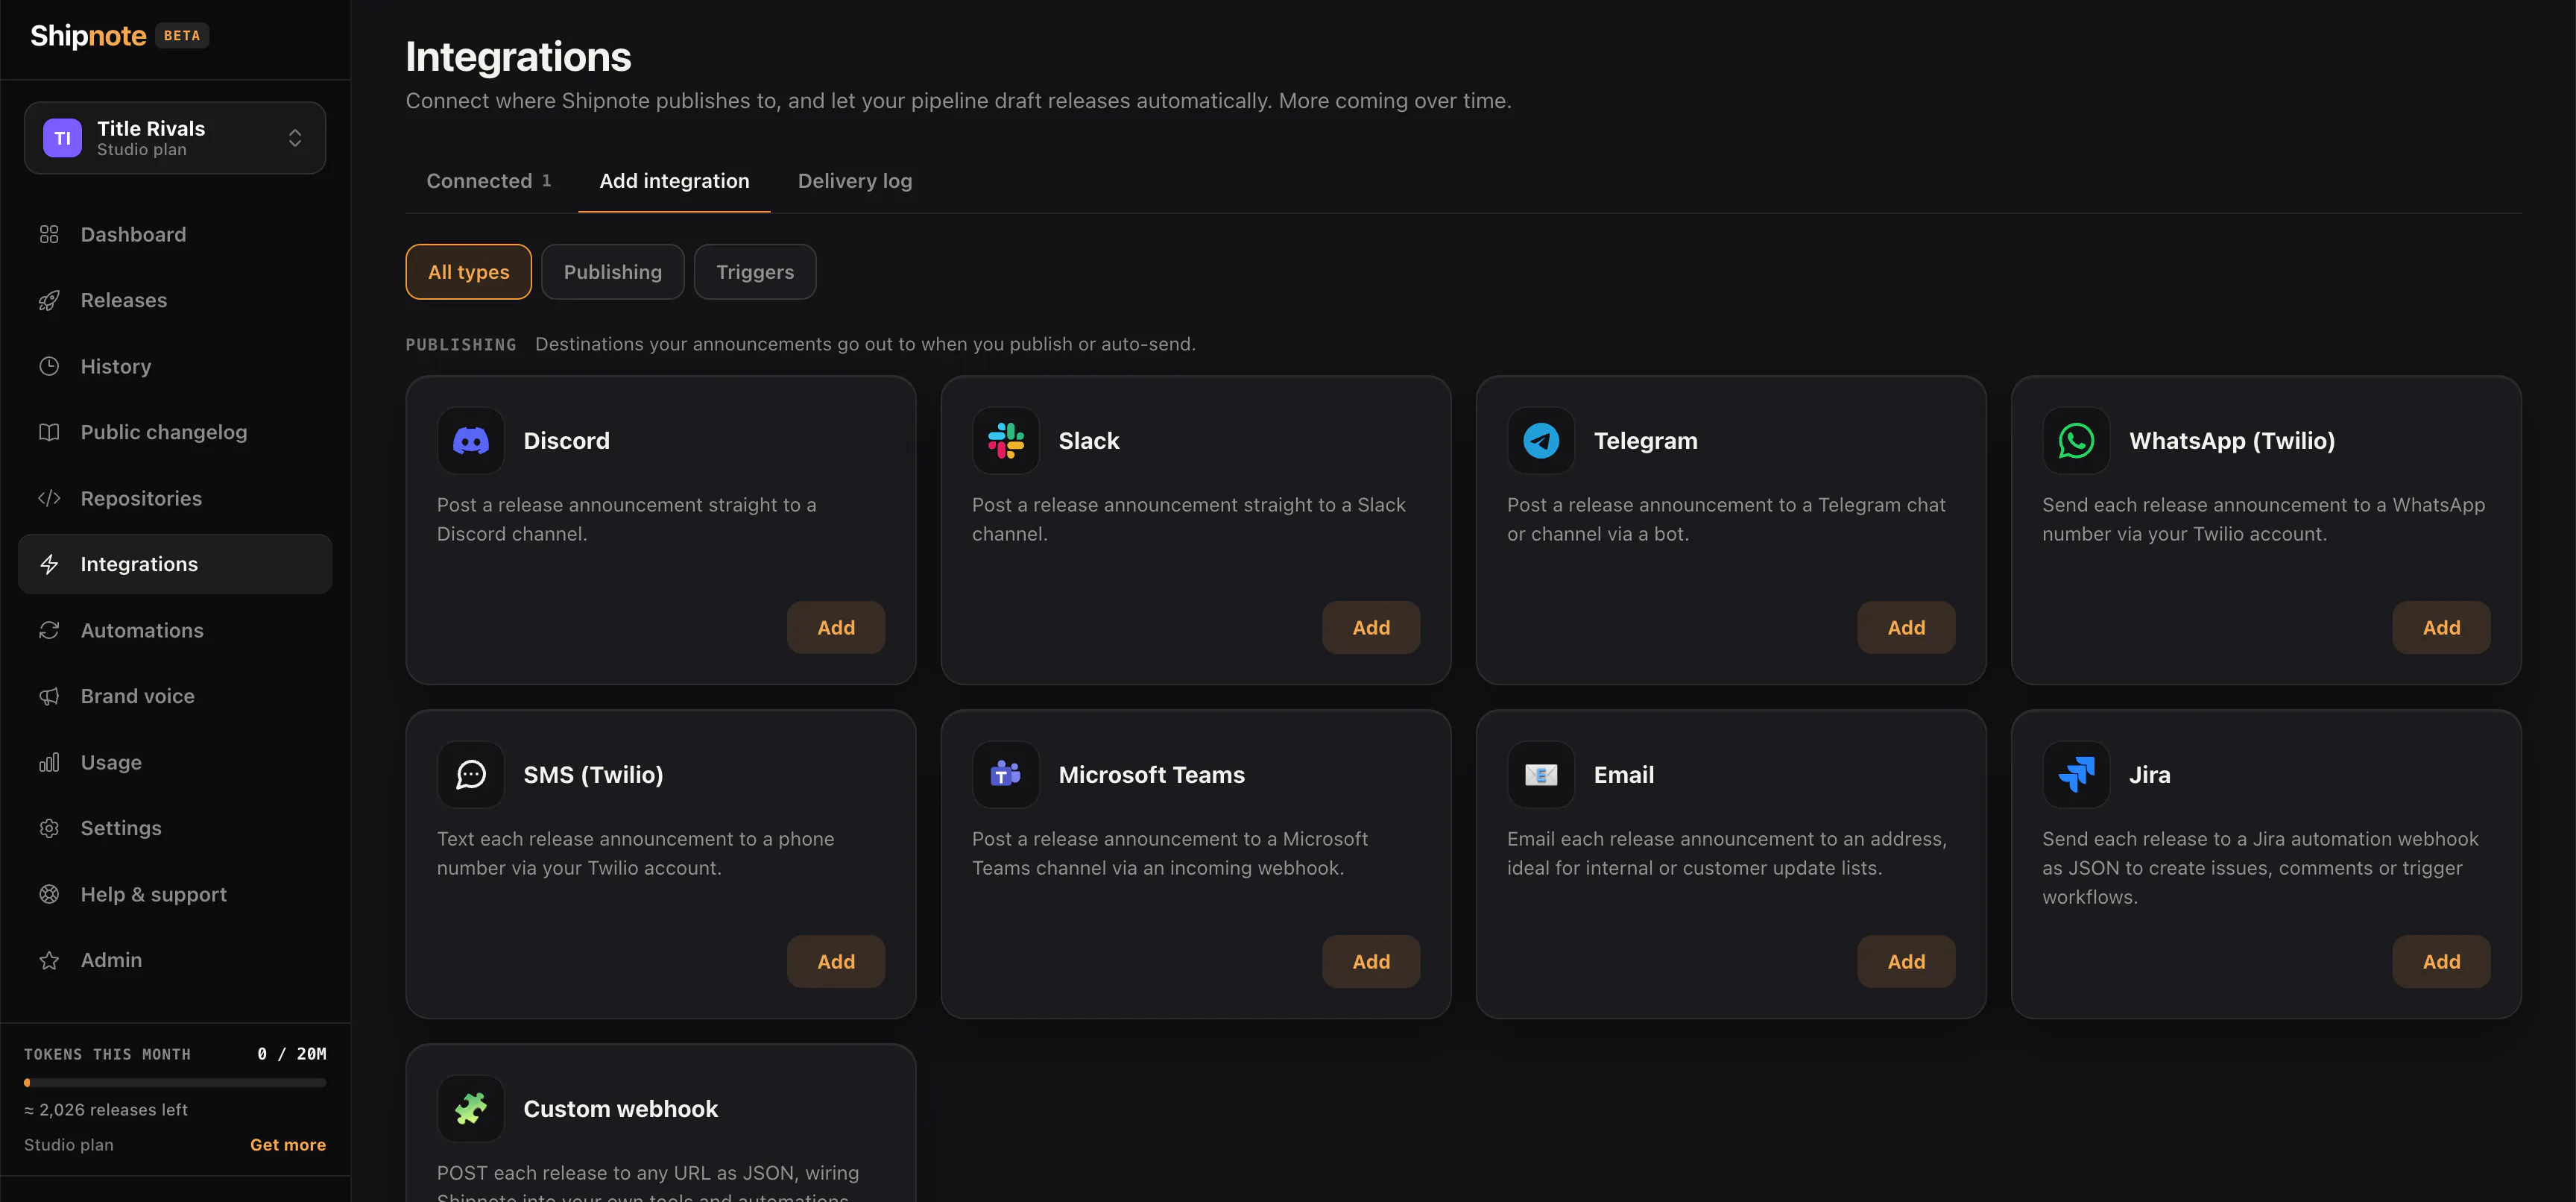Add the Discord integration

[836, 627]
